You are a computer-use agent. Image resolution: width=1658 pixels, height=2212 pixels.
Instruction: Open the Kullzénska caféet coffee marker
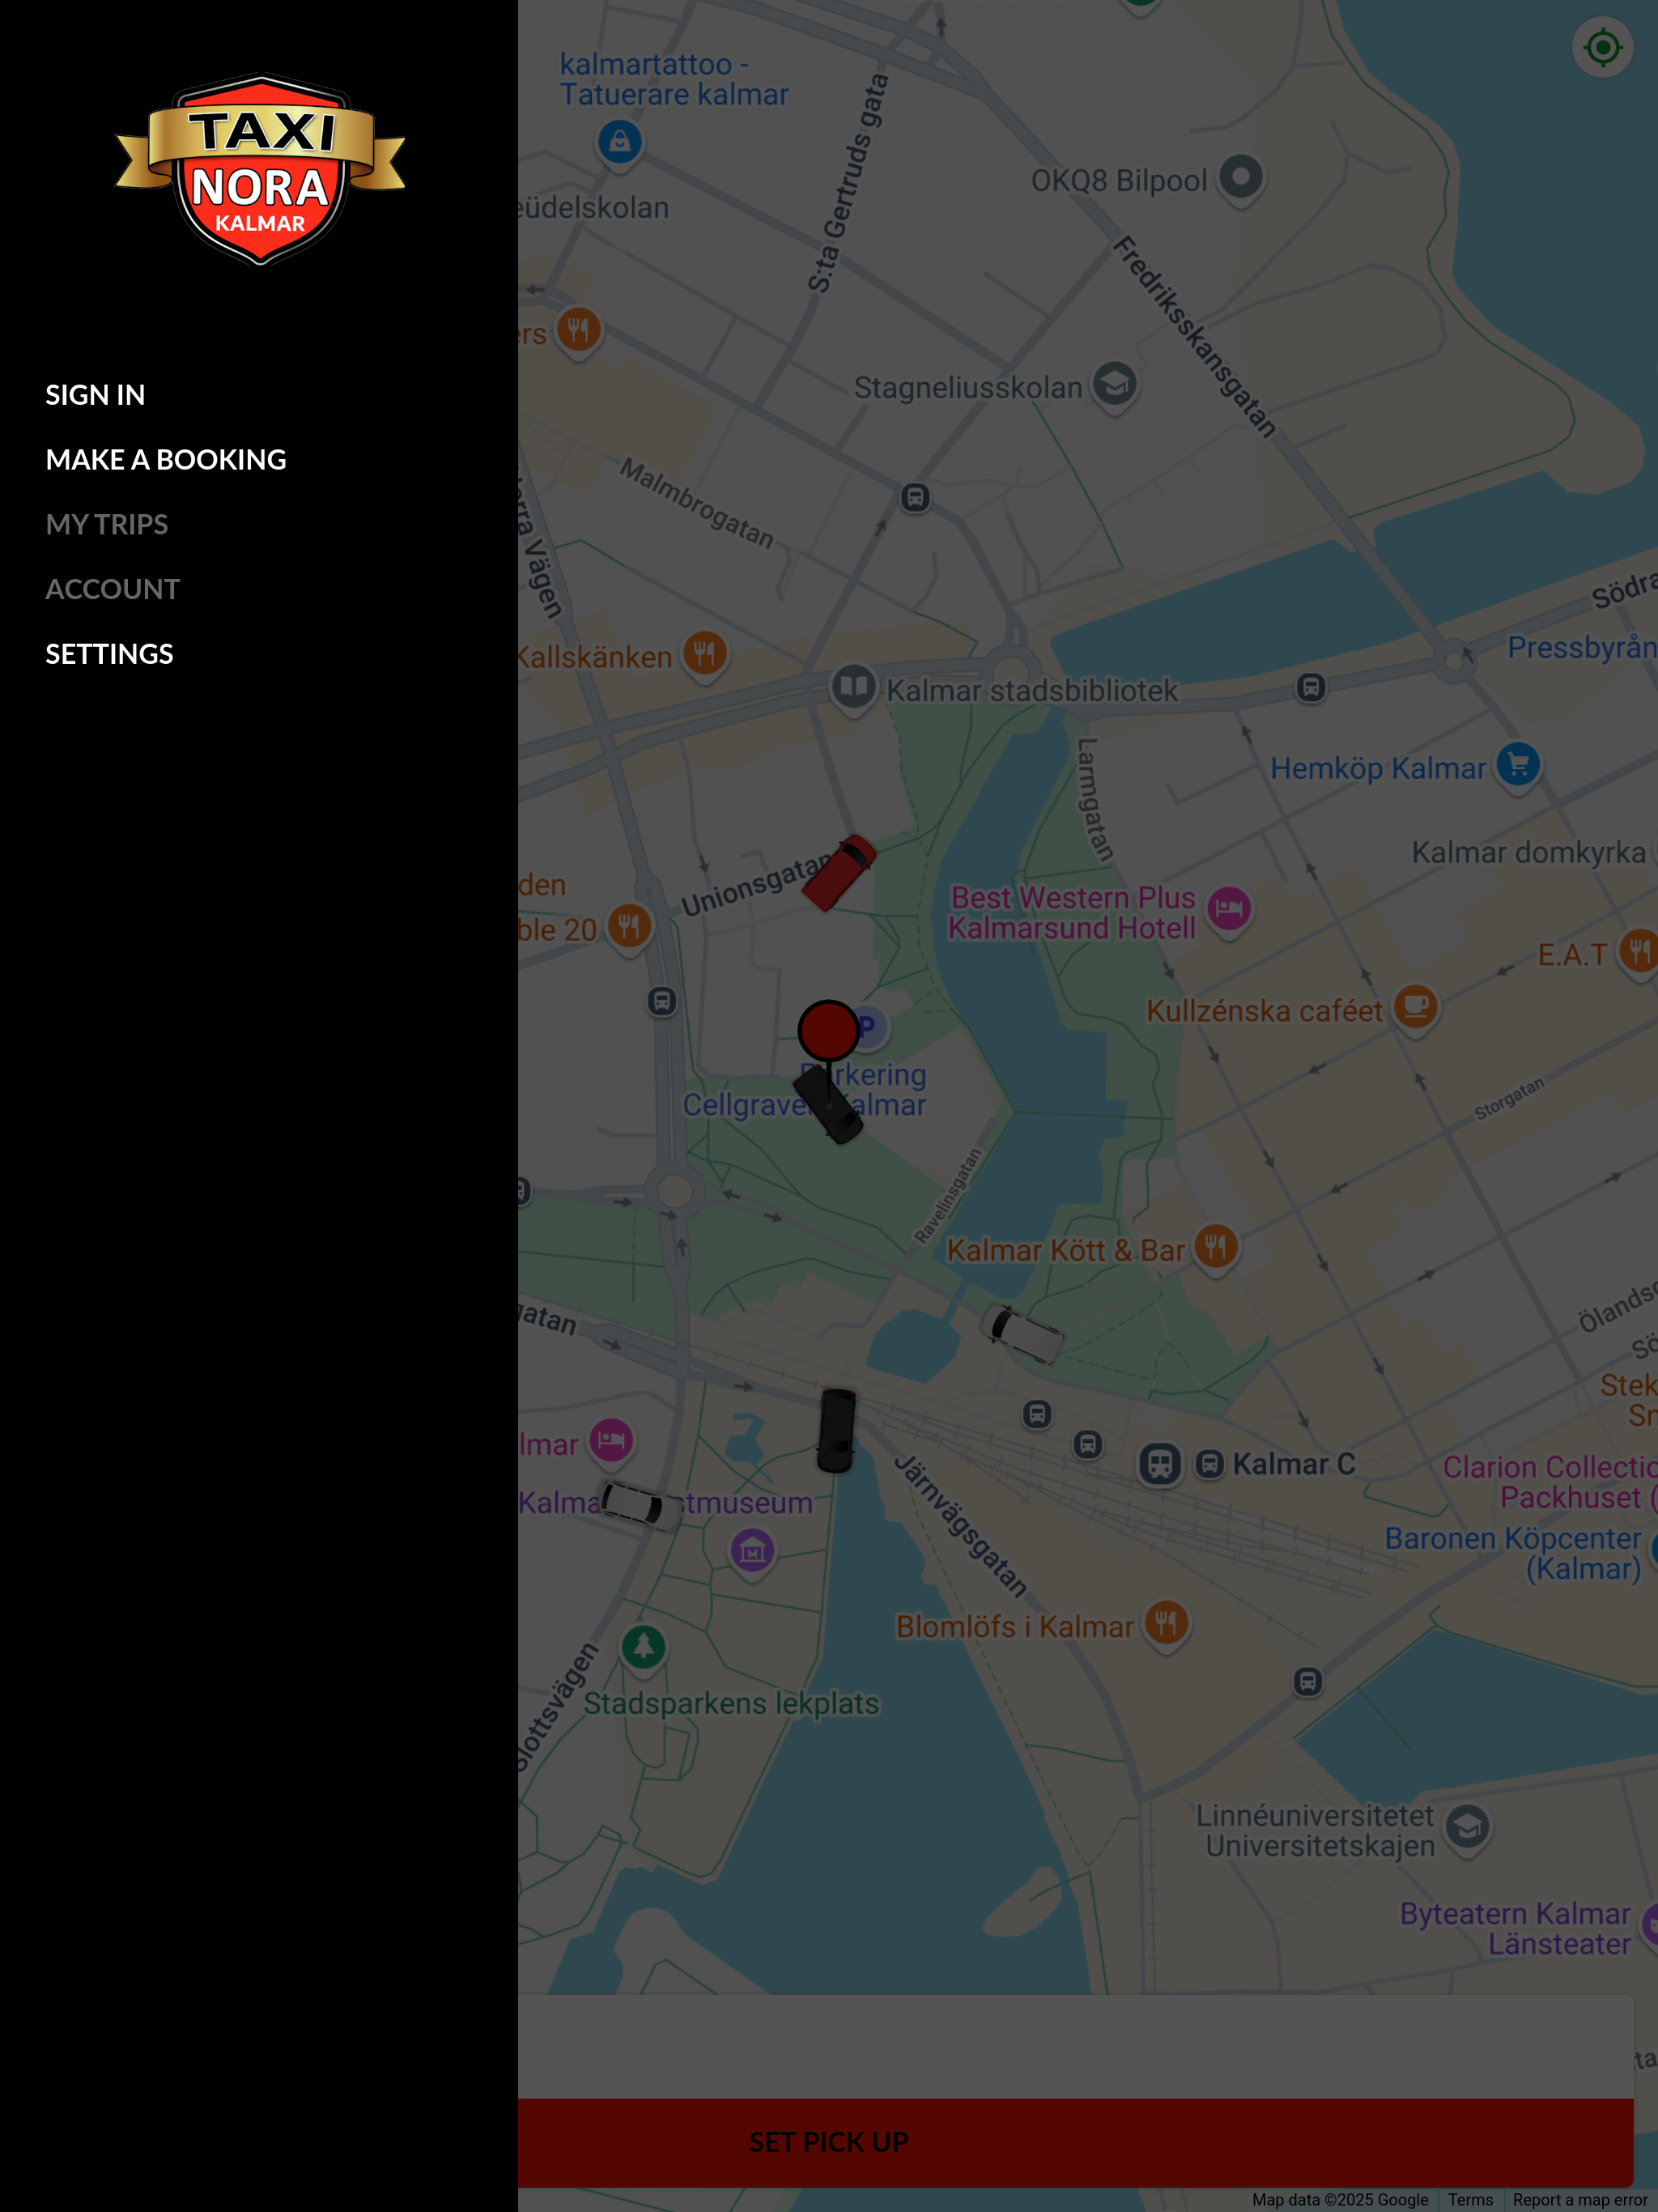pos(1415,1006)
